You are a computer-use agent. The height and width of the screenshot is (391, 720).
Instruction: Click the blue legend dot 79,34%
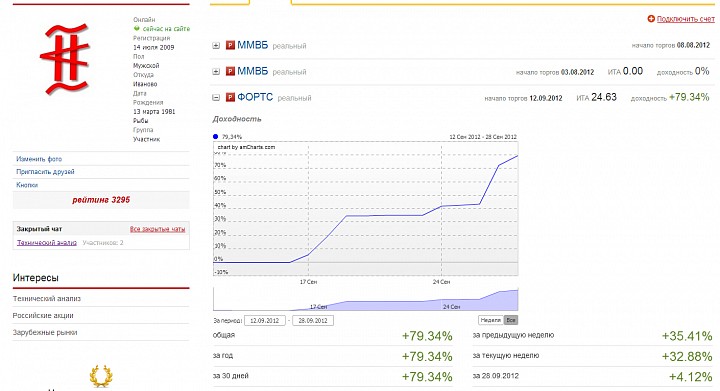(x=215, y=136)
